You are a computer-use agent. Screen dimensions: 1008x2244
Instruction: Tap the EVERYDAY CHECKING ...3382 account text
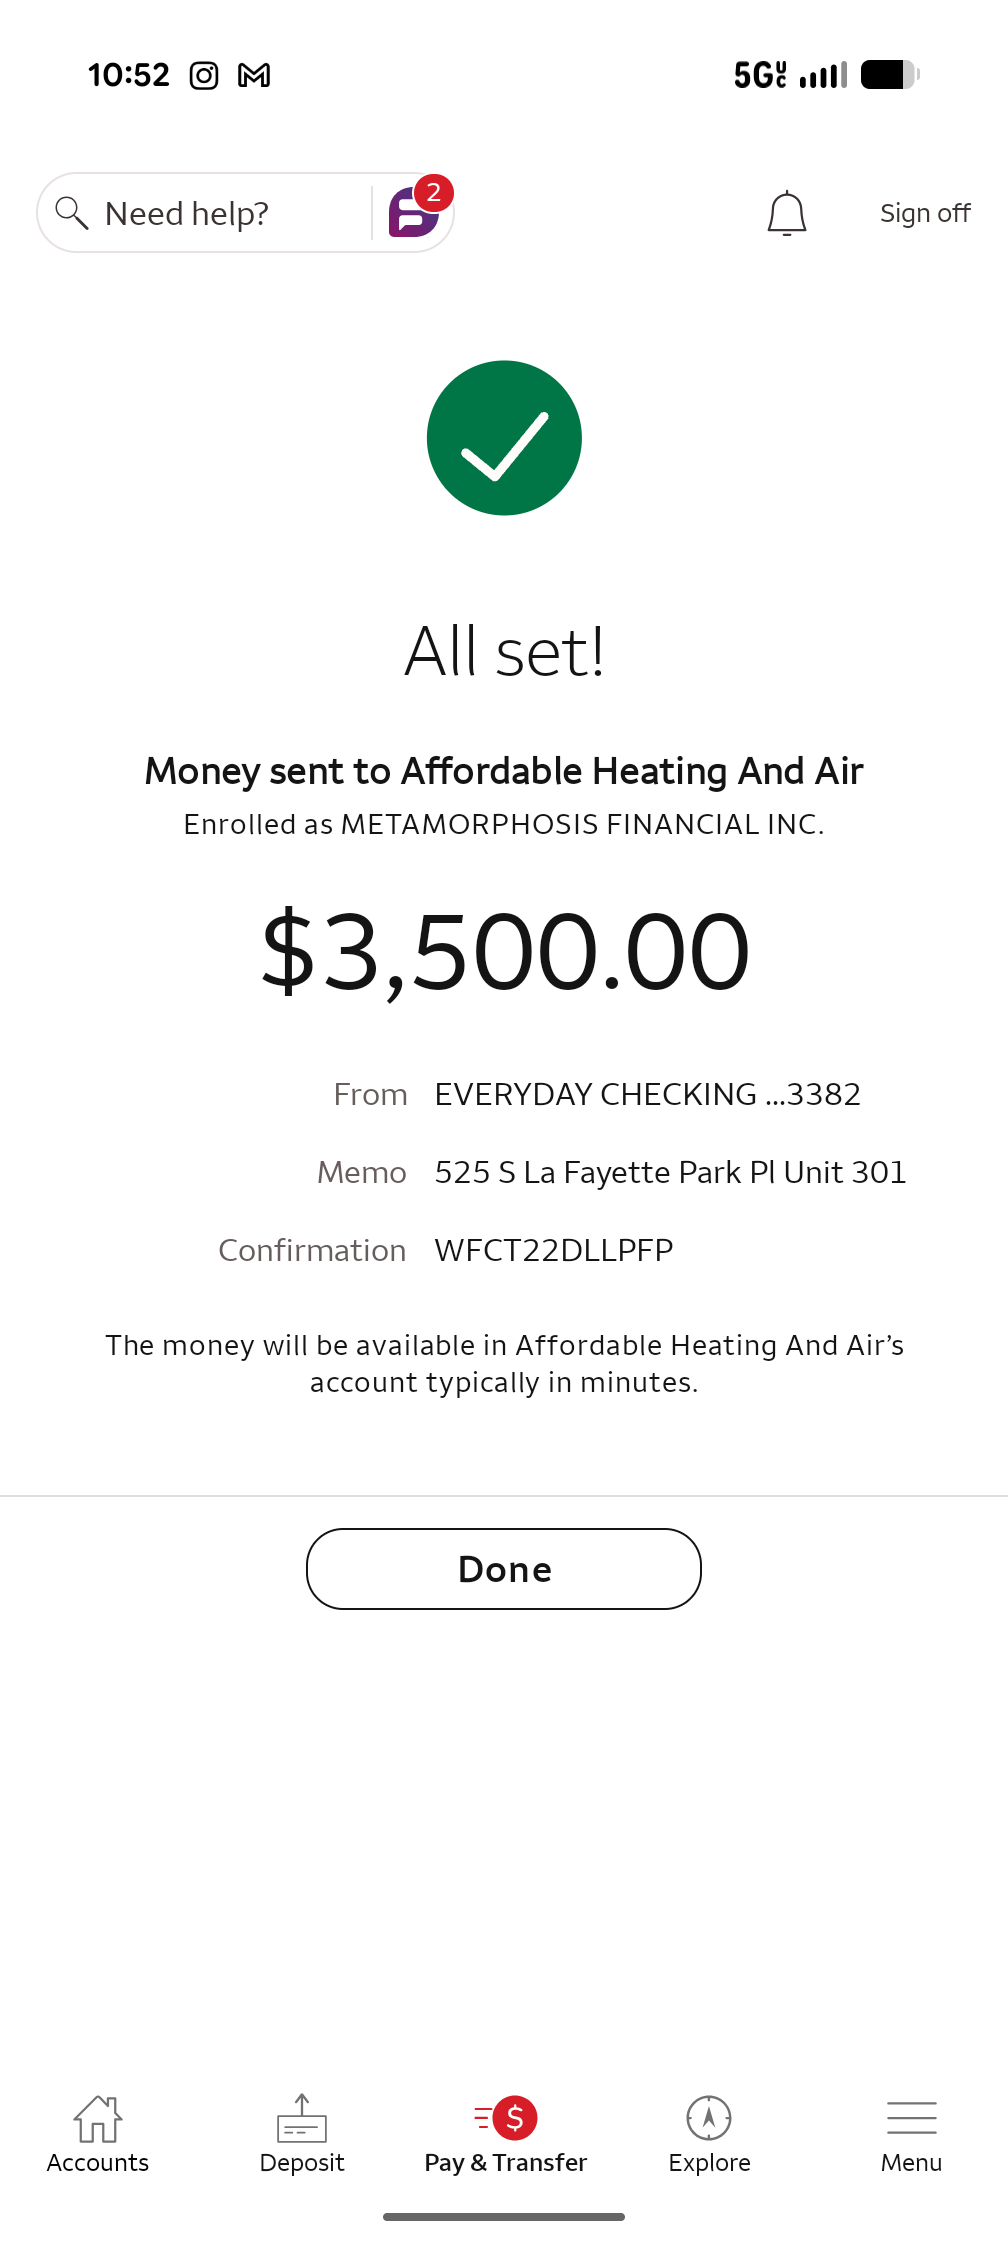coord(648,1094)
